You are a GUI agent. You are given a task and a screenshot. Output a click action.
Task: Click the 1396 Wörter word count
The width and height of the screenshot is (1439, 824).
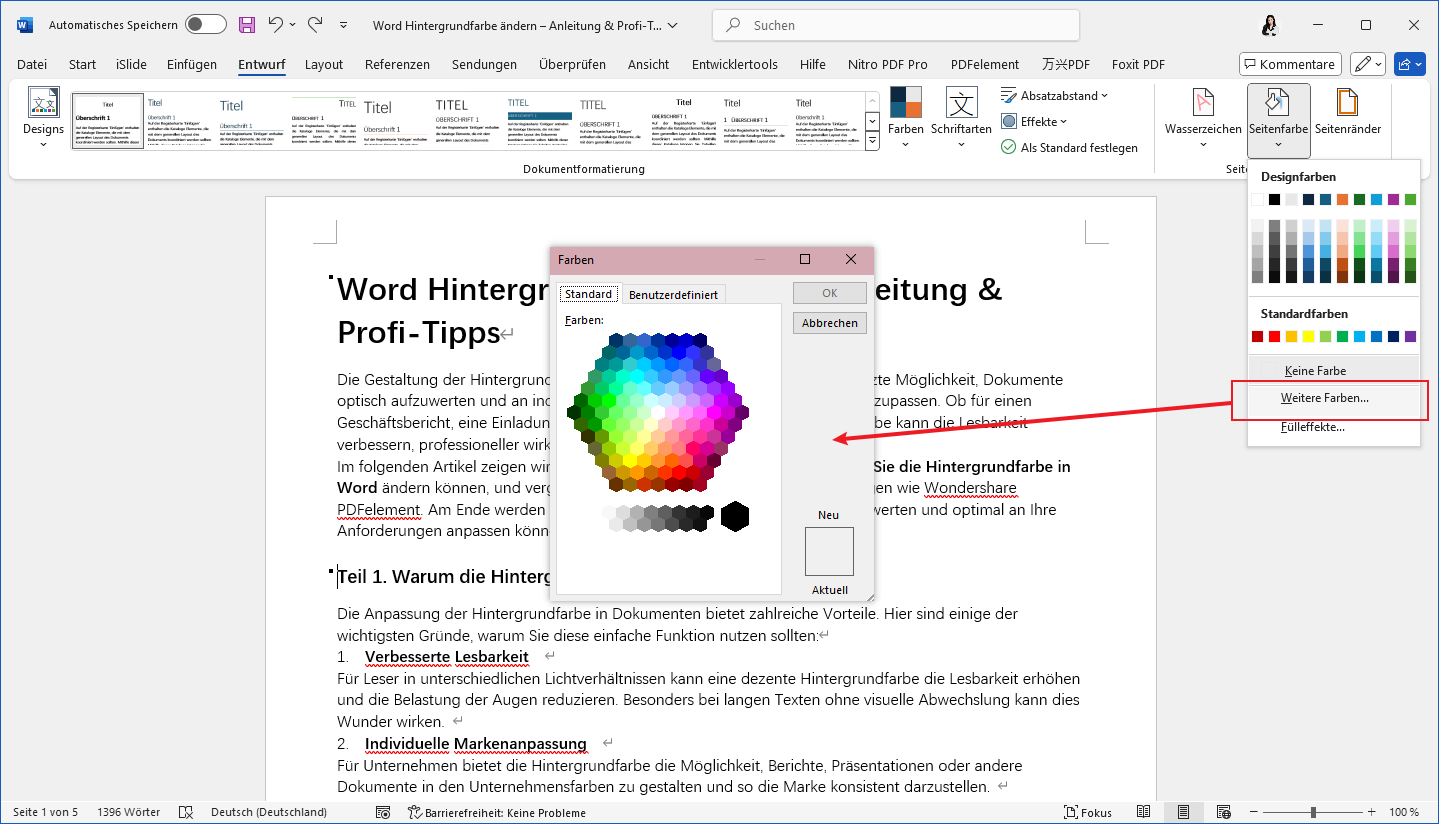tap(129, 812)
